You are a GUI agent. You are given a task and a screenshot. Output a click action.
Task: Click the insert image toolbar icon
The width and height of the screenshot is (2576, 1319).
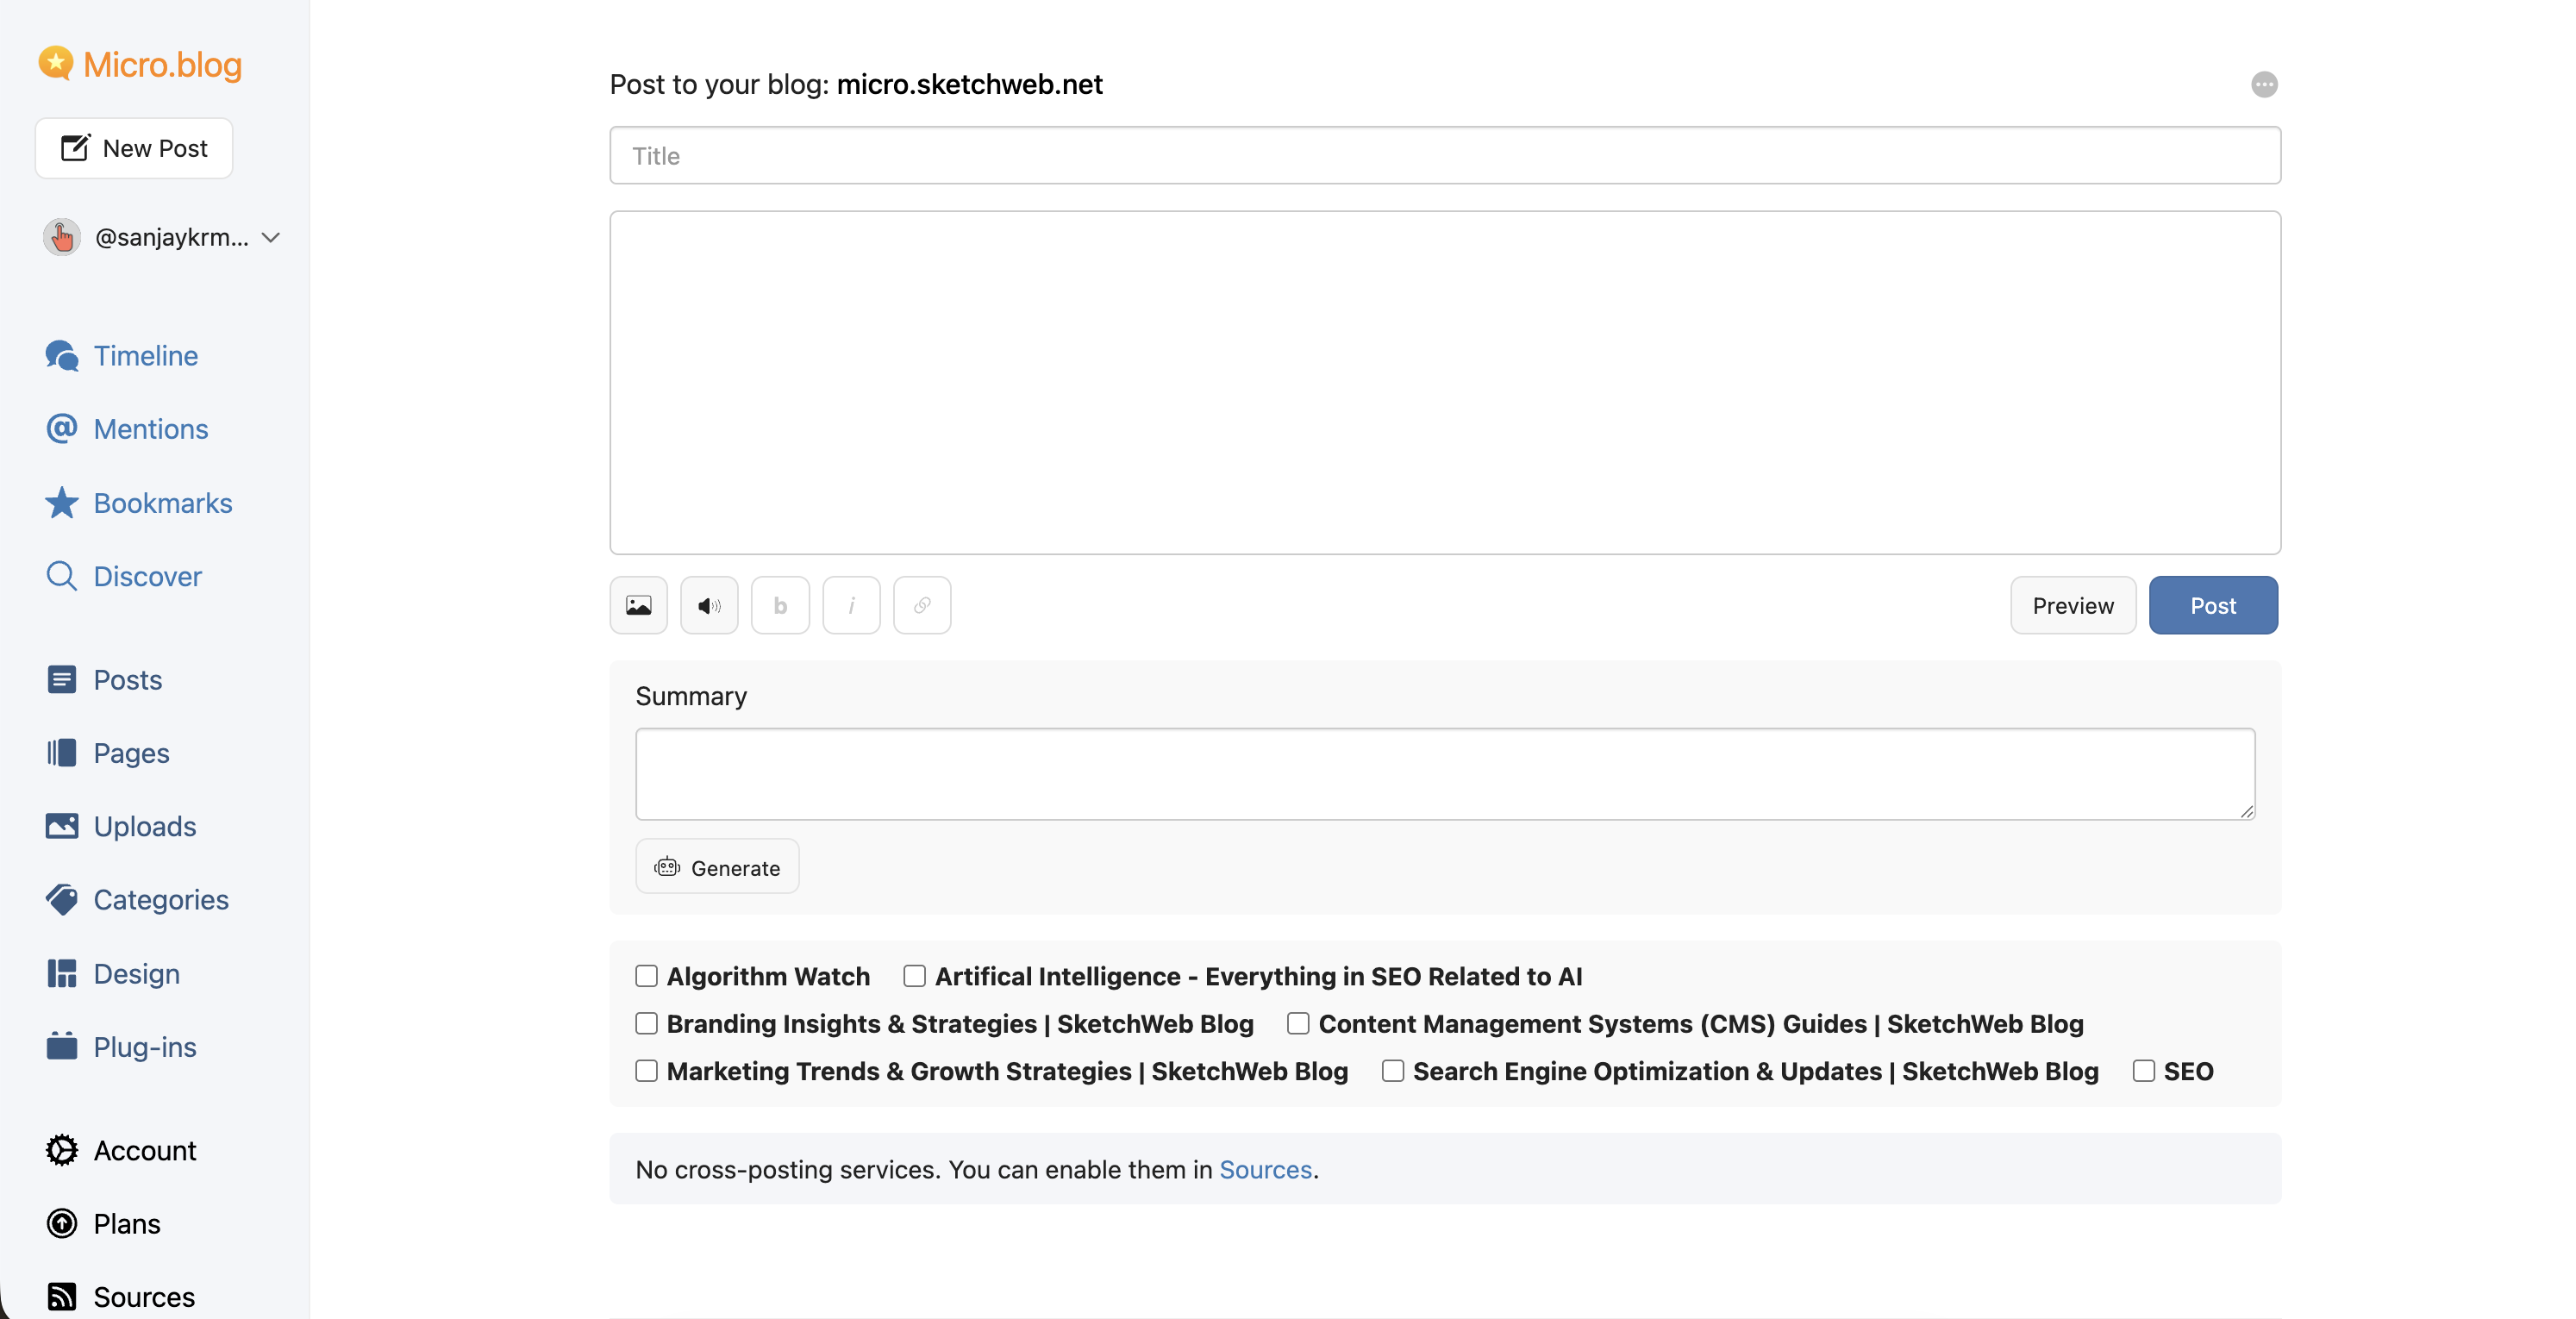[x=638, y=605]
